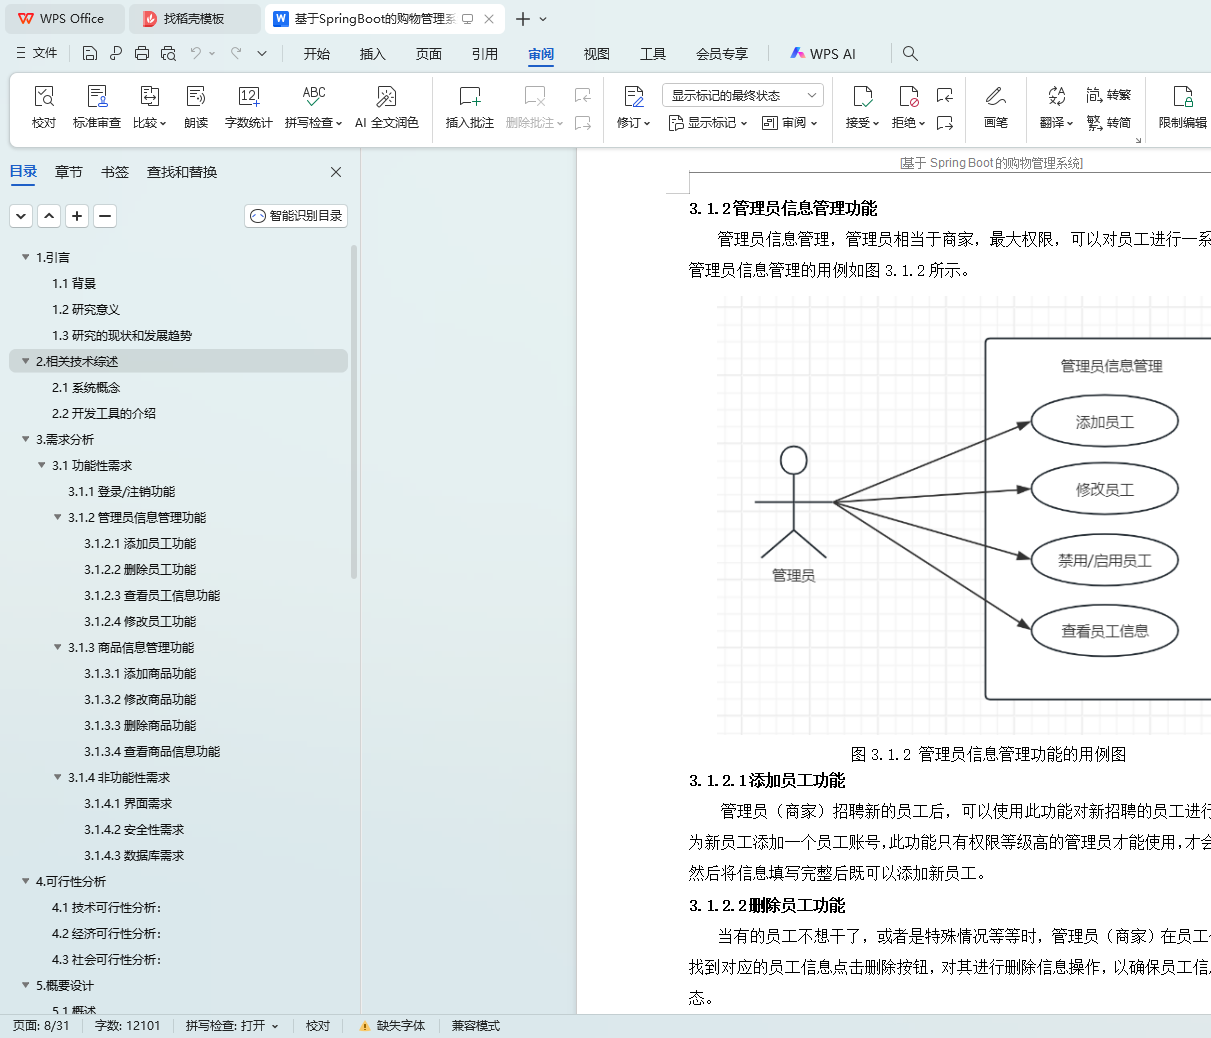Collapse the 4.可行性分析 outline section
Image resolution: width=1211 pixels, height=1038 pixels.
[26, 881]
